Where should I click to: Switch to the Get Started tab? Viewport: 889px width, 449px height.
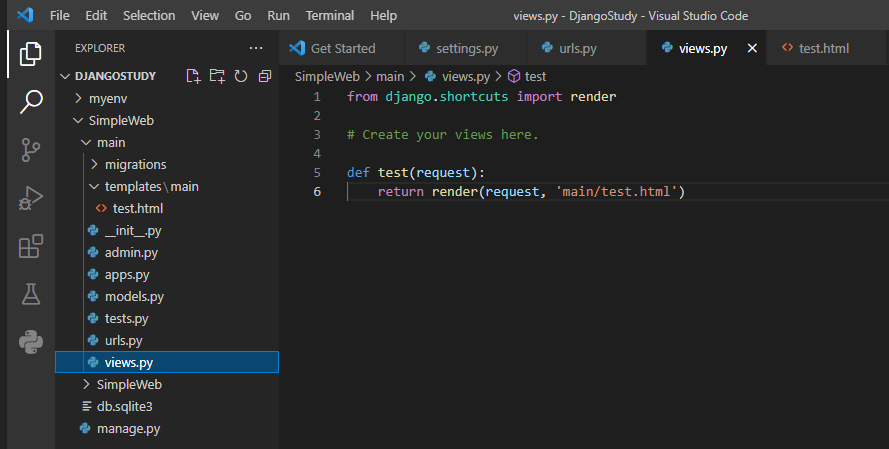tap(342, 48)
